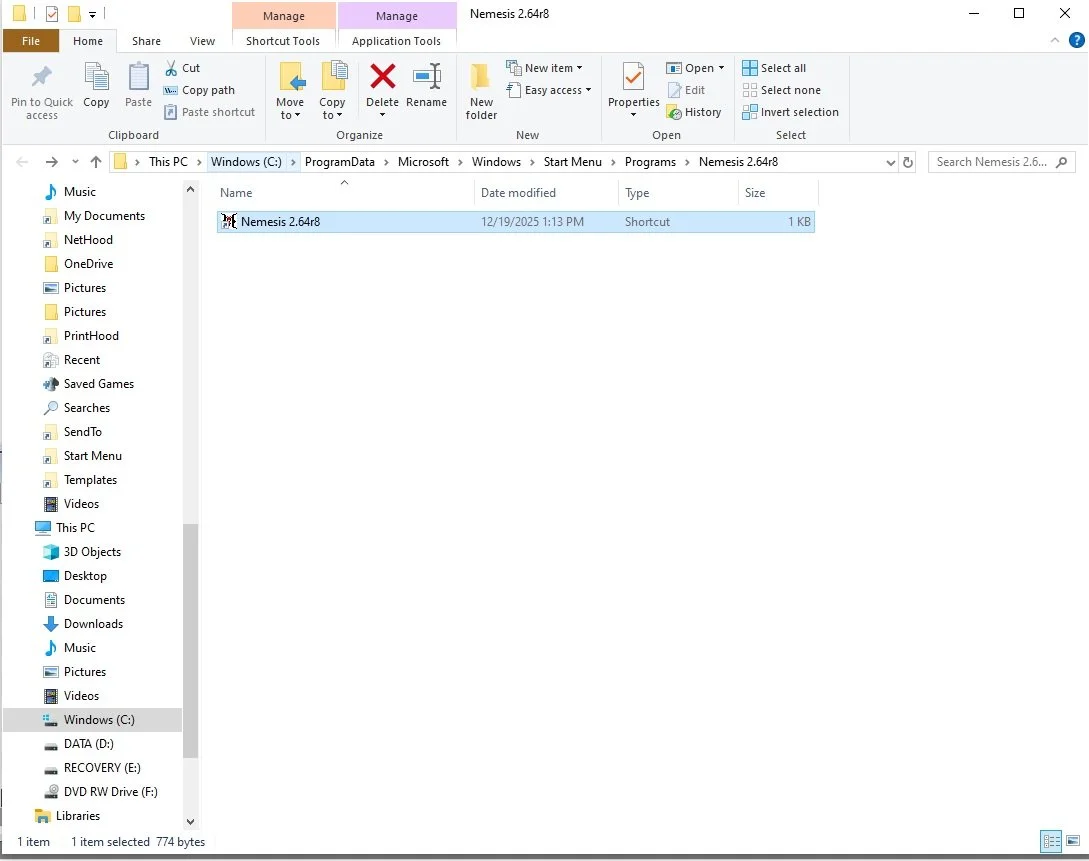Open the Application Tools tab

pyautogui.click(x=397, y=41)
